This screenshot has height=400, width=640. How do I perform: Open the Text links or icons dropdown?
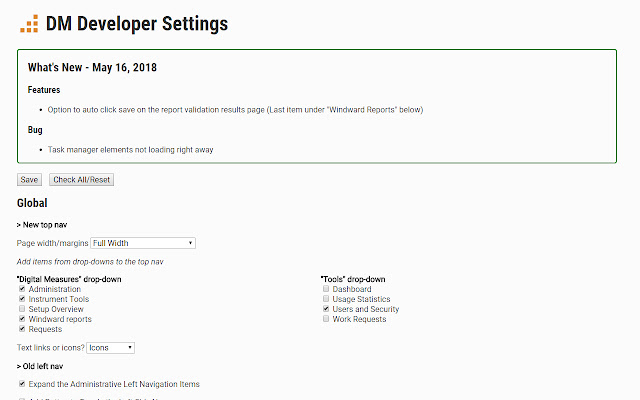point(111,348)
